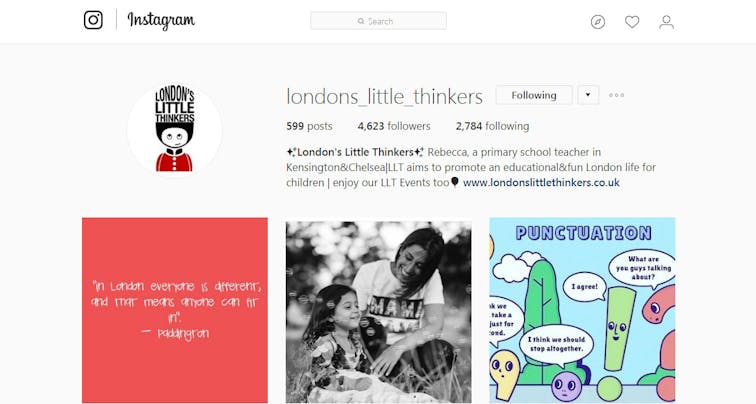Click the London's Little Thinkers bio name

point(355,152)
